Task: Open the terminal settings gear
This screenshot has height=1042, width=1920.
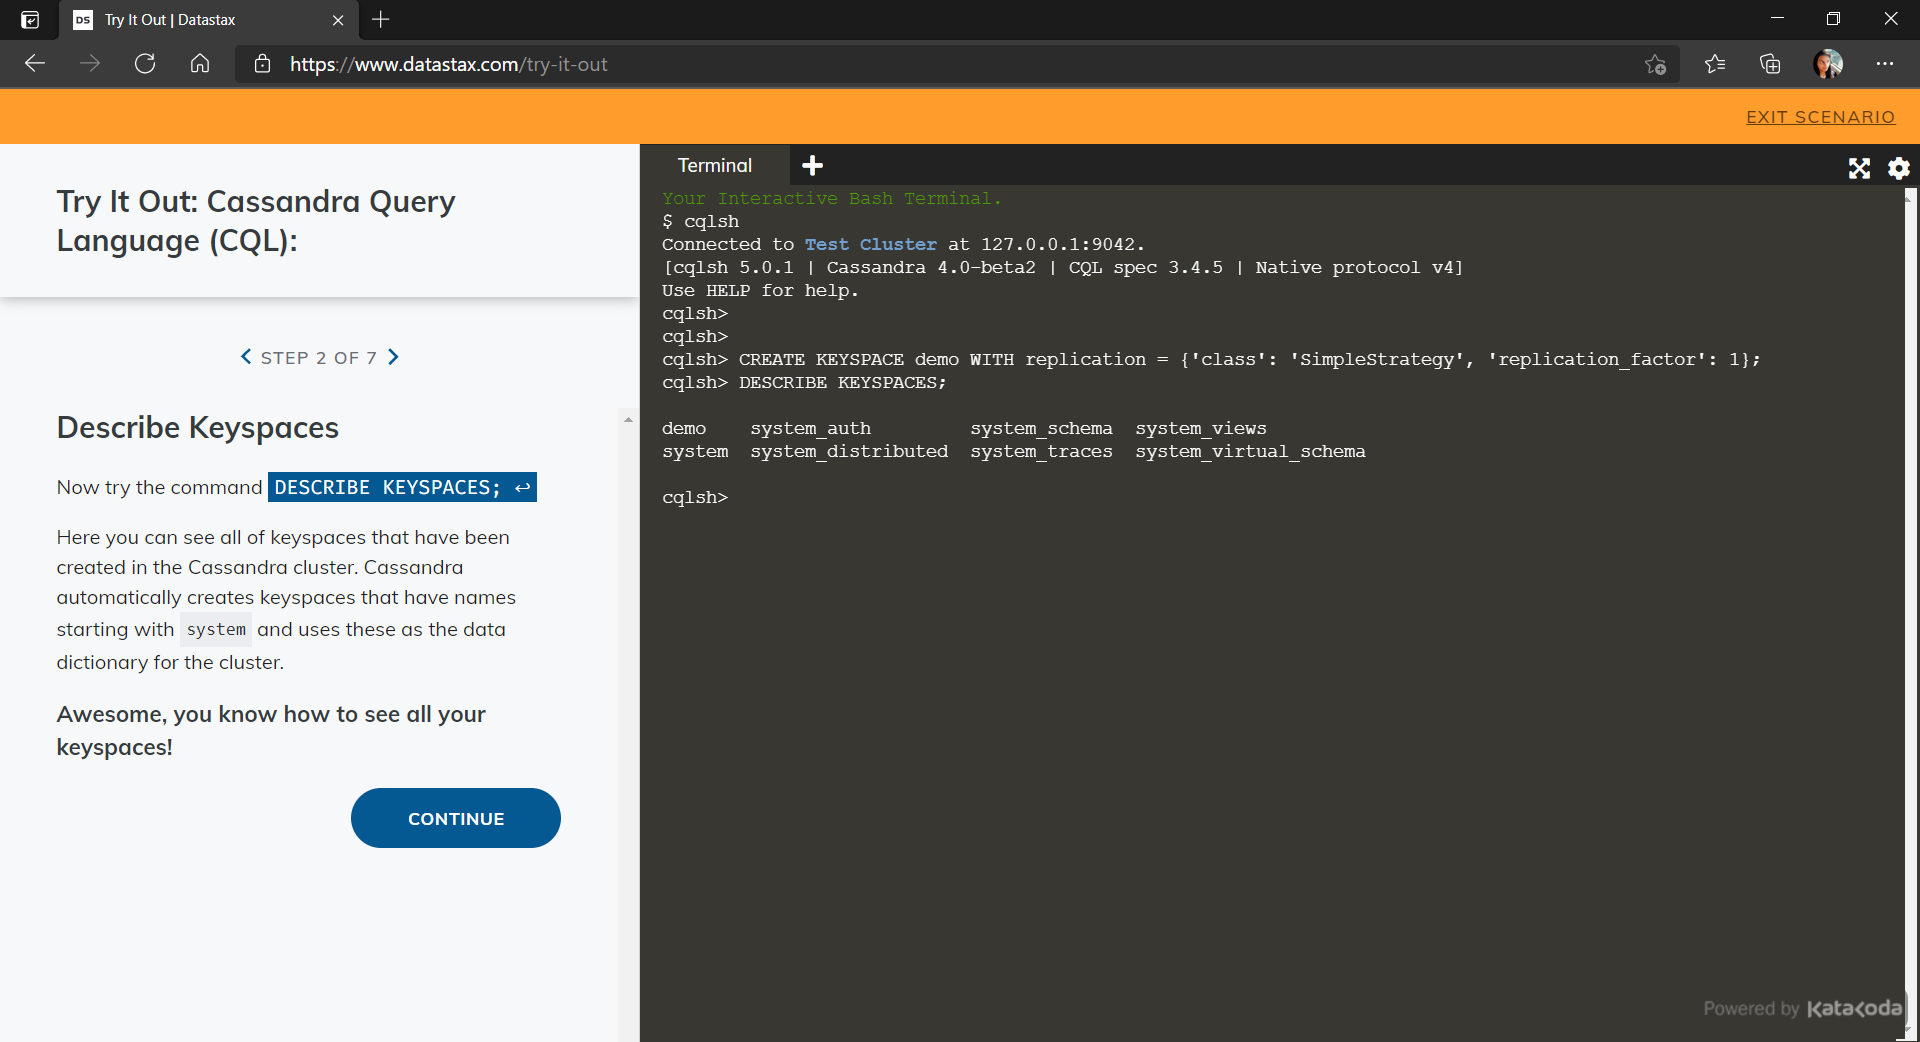Action: 1898,168
